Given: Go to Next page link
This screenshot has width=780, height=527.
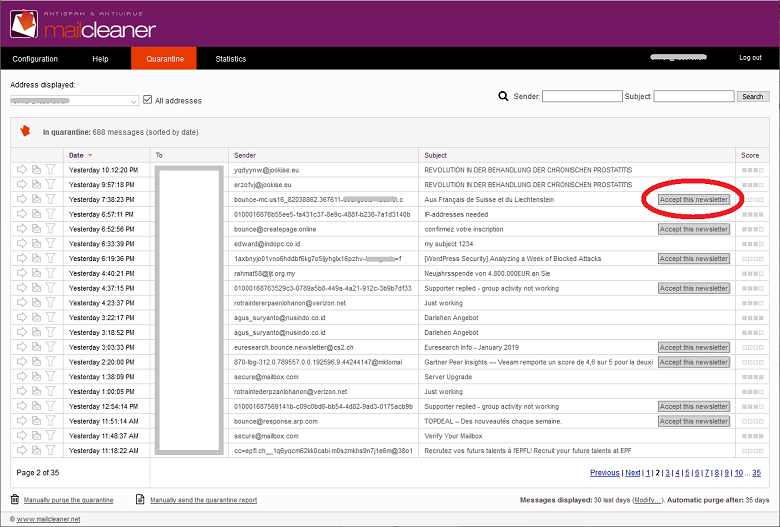Looking at the screenshot, I should click(x=632, y=473).
